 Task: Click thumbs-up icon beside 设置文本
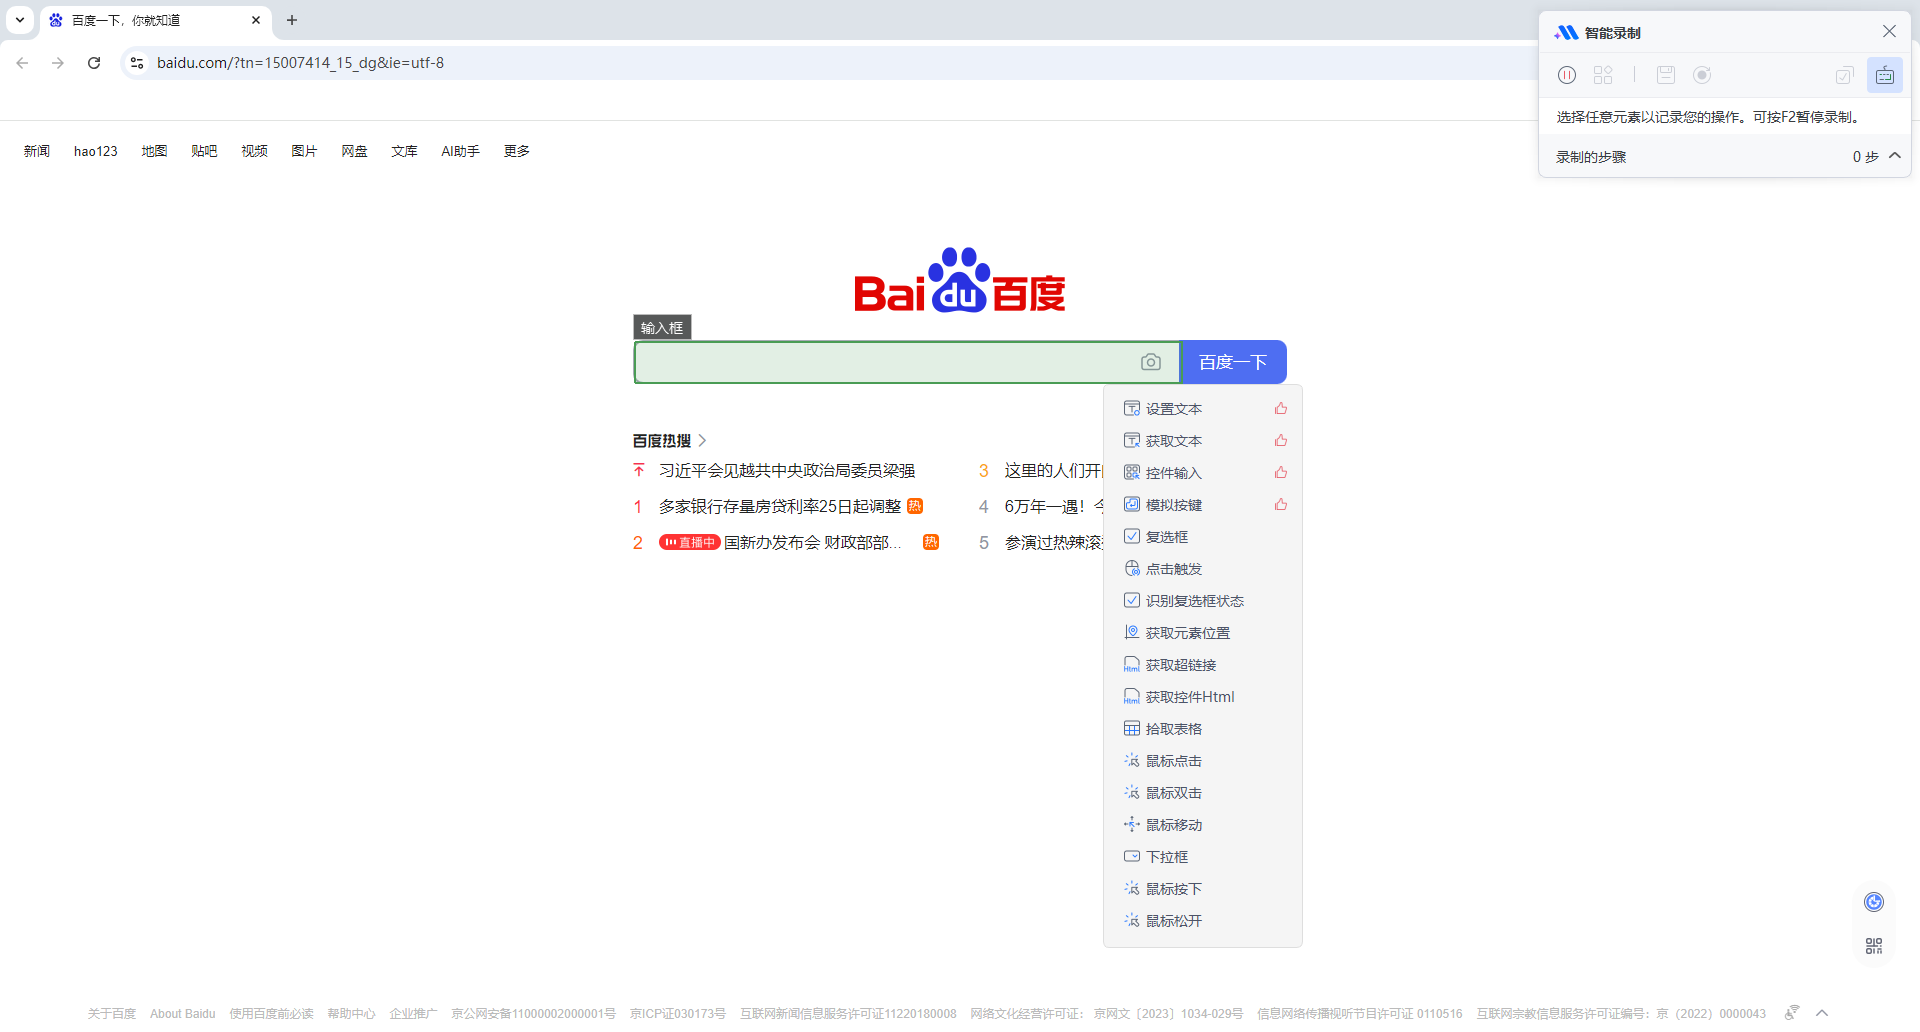pyautogui.click(x=1281, y=409)
